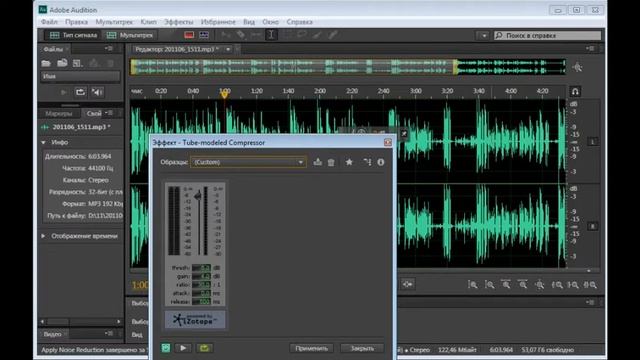This screenshot has height=360, width=640.
Task: Click Zoom to Selection icon
Action: [x=590, y=285]
